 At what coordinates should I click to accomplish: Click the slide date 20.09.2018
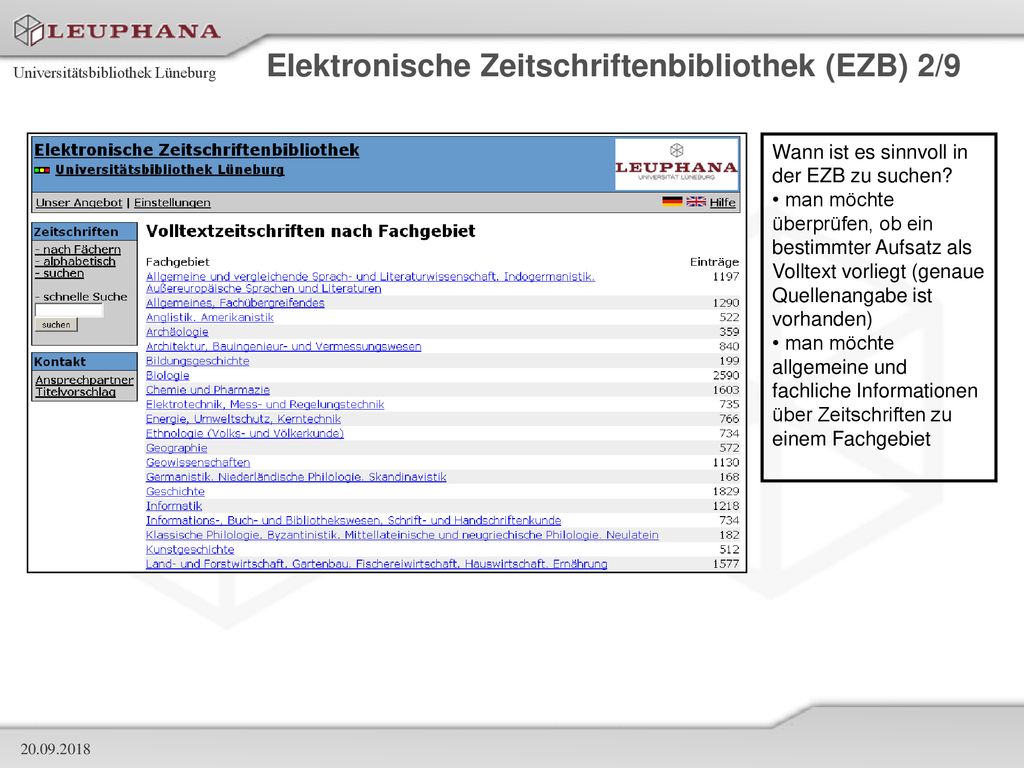56,749
